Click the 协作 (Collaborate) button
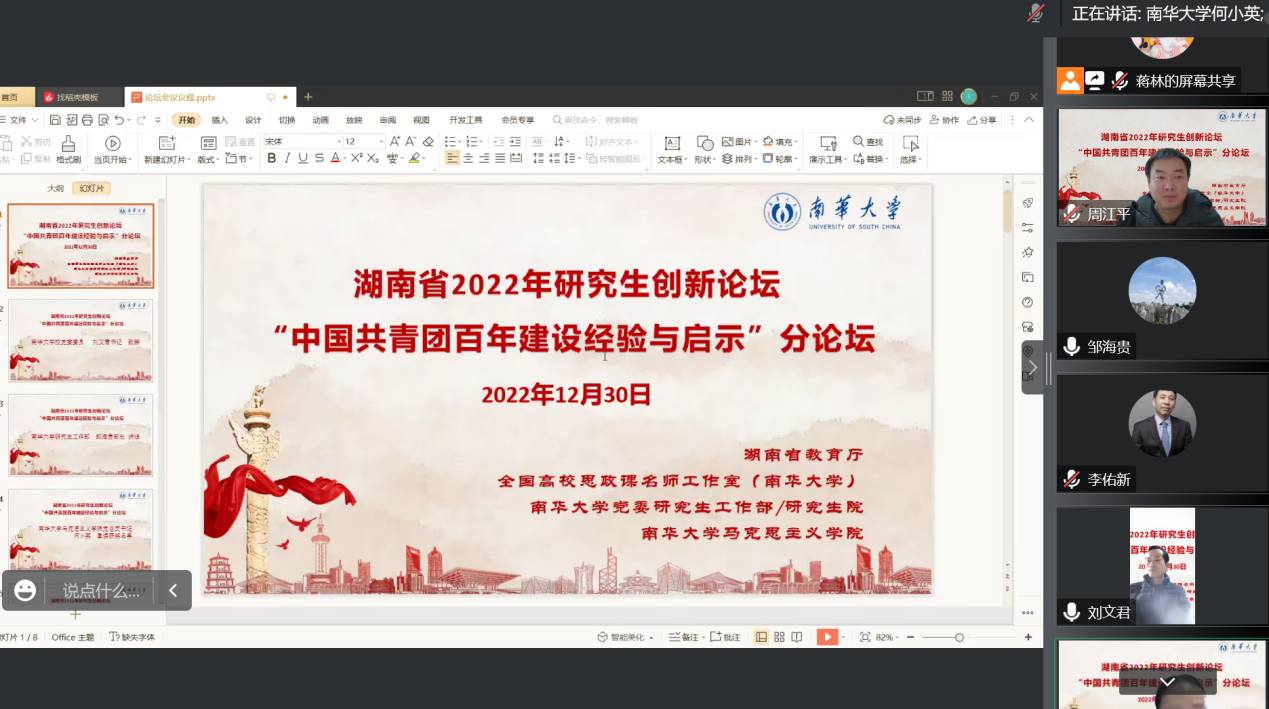1269x709 pixels. point(944,120)
